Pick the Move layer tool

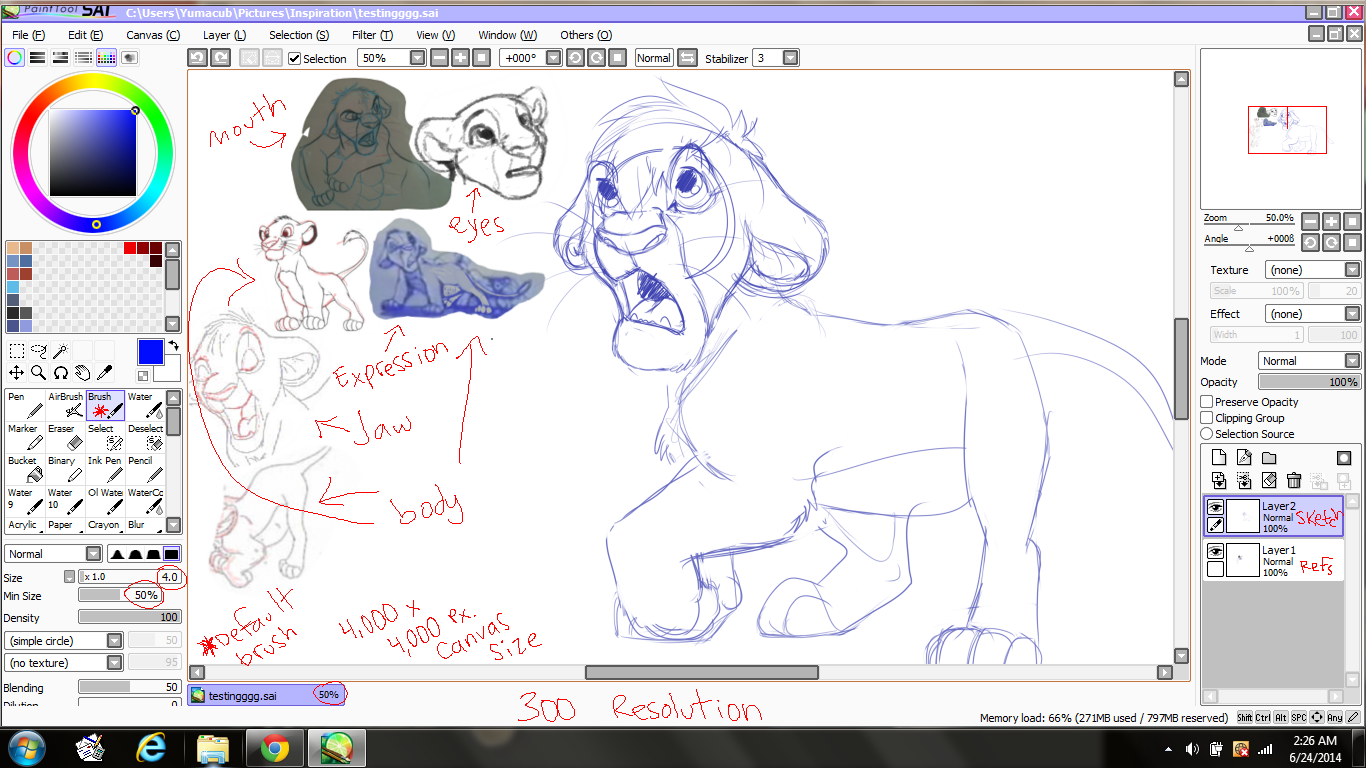[17, 373]
